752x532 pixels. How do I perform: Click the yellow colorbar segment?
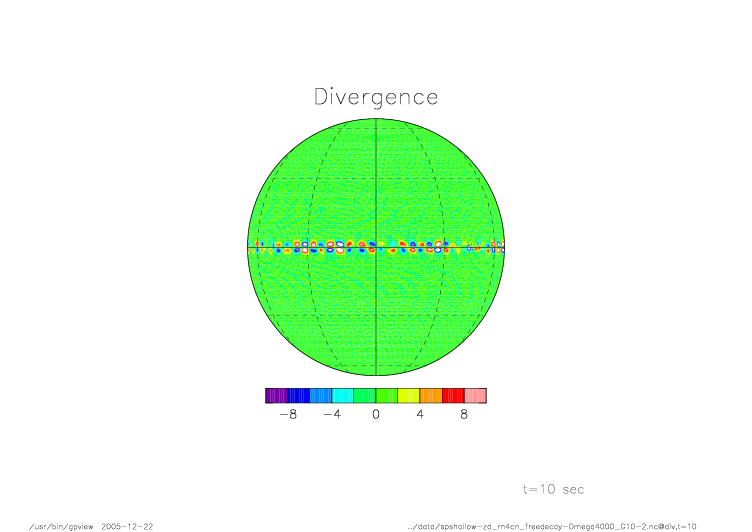pyautogui.click(x=408, y=396)
